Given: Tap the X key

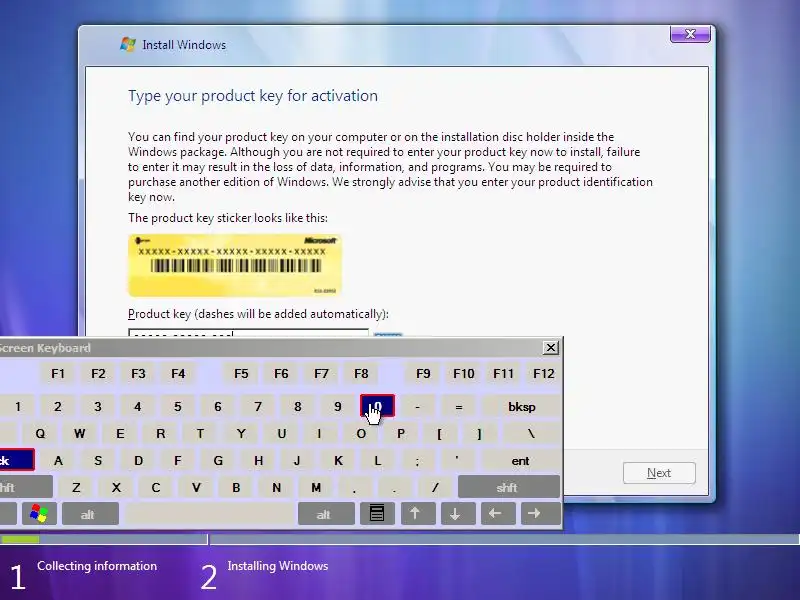Looking at the screenshot, I should click(116, 487).
